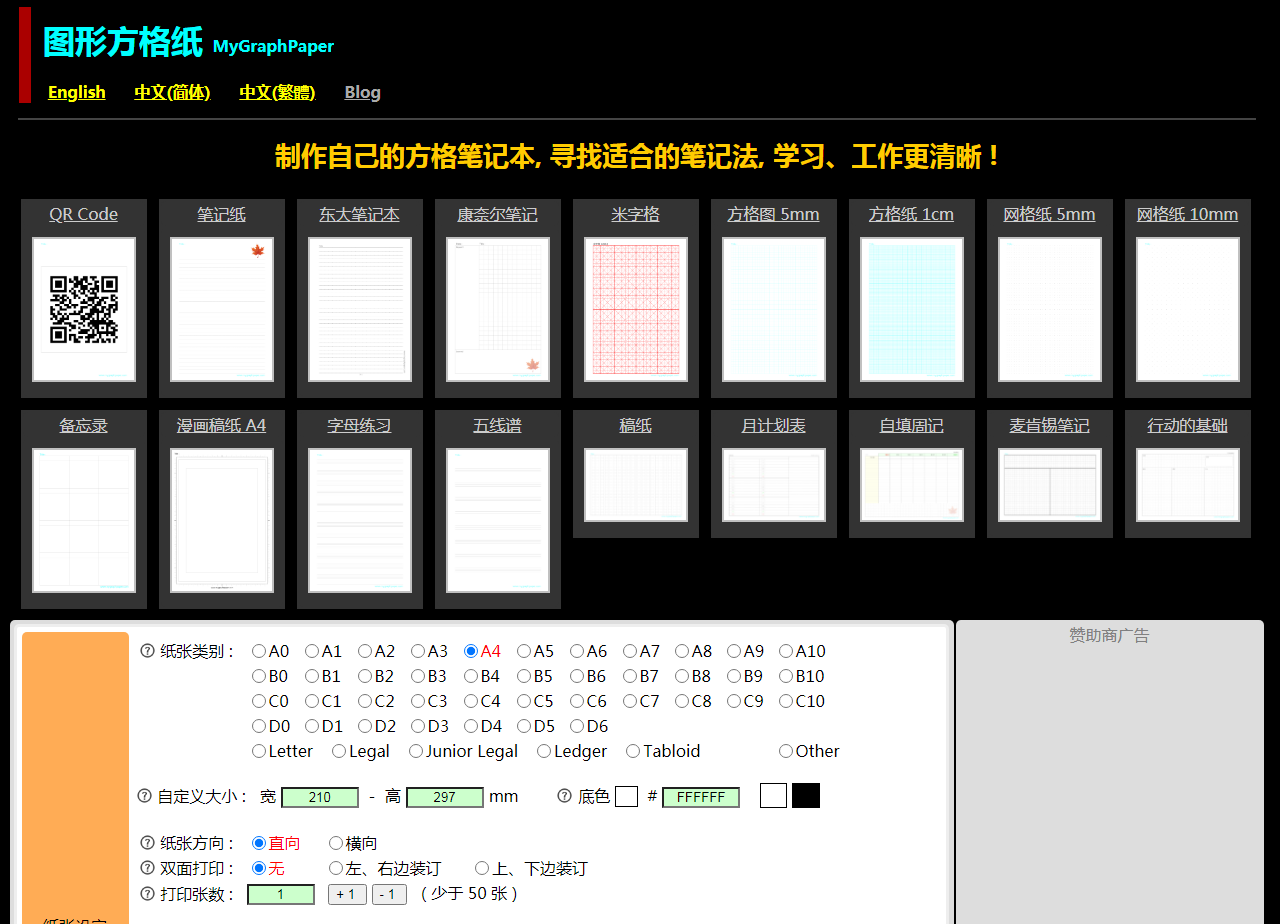
Task: Click help icon beside 打印张数
Action: click(x=148, y=894)
